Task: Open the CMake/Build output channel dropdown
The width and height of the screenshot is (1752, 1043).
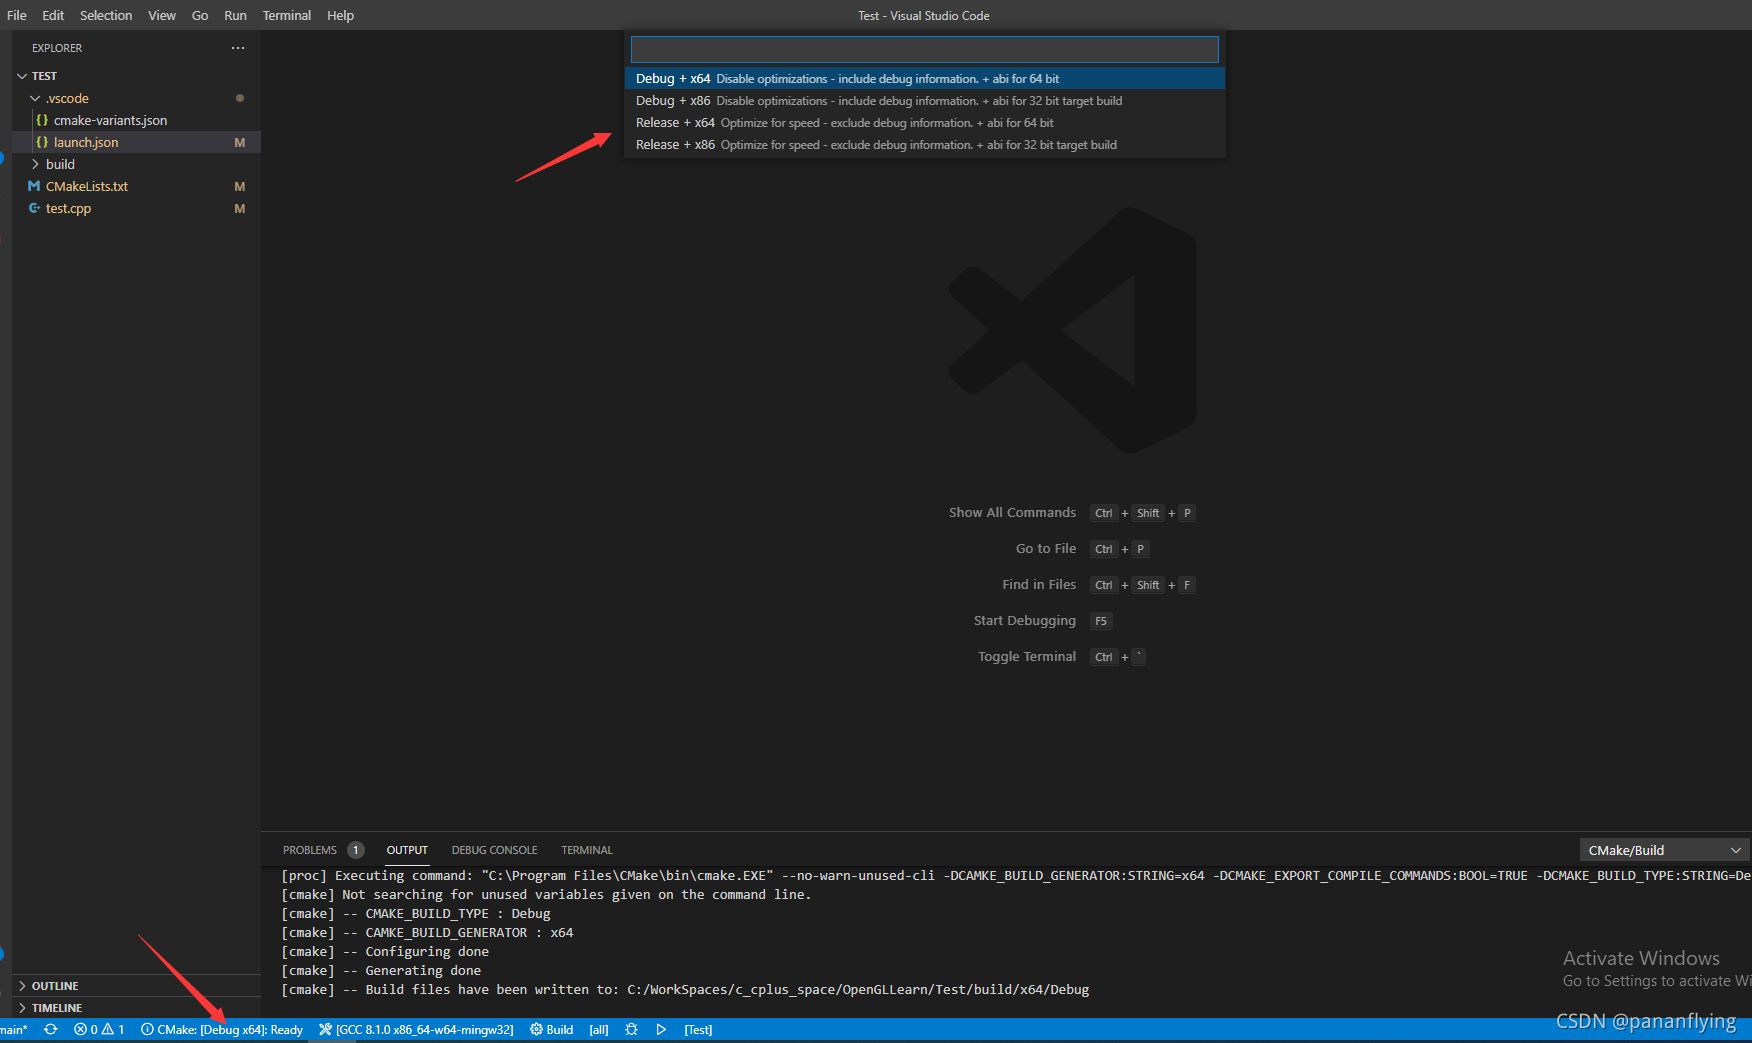Action: (1664, 850)
